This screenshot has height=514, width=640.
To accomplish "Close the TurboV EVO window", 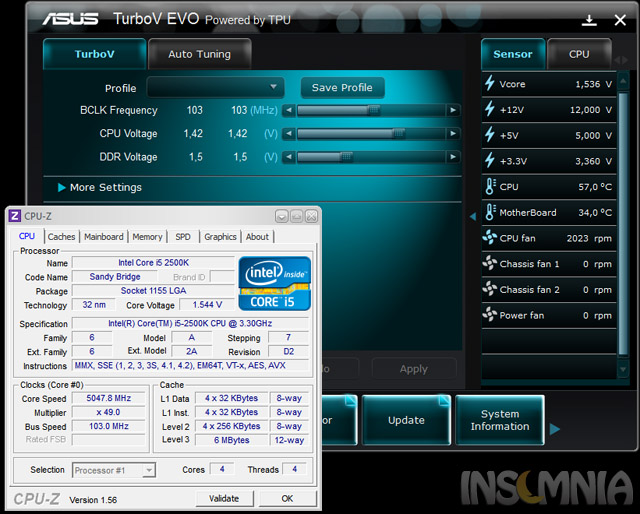I will pyautogui.click(x=620, y=20).
